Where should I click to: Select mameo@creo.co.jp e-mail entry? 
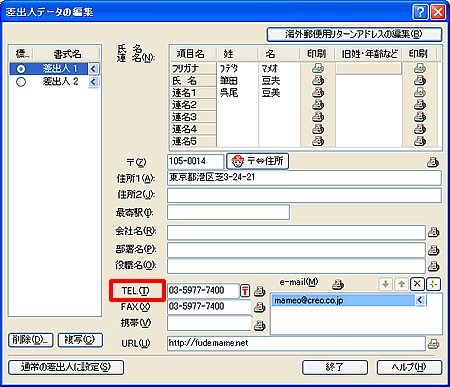(x=343, y=300)
